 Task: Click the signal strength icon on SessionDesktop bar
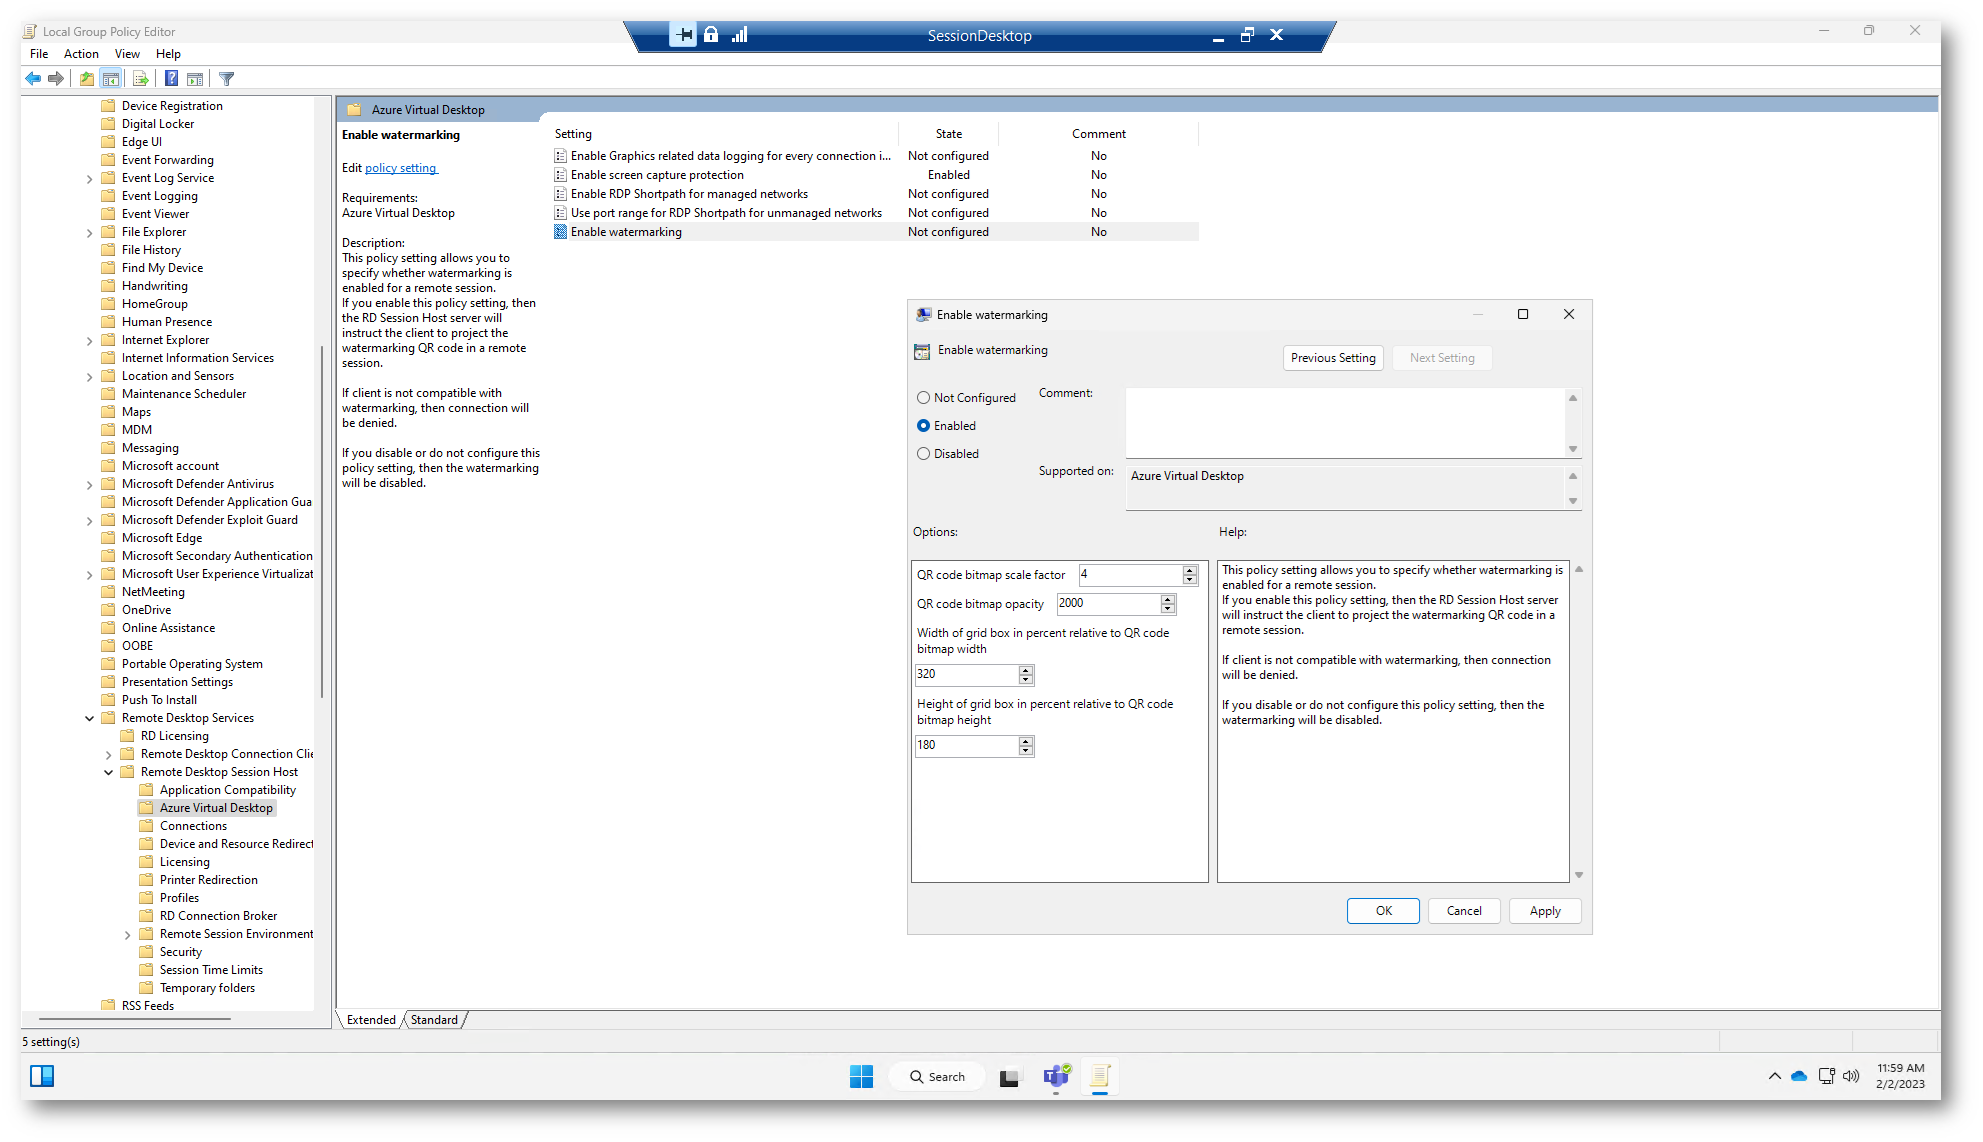740,35
